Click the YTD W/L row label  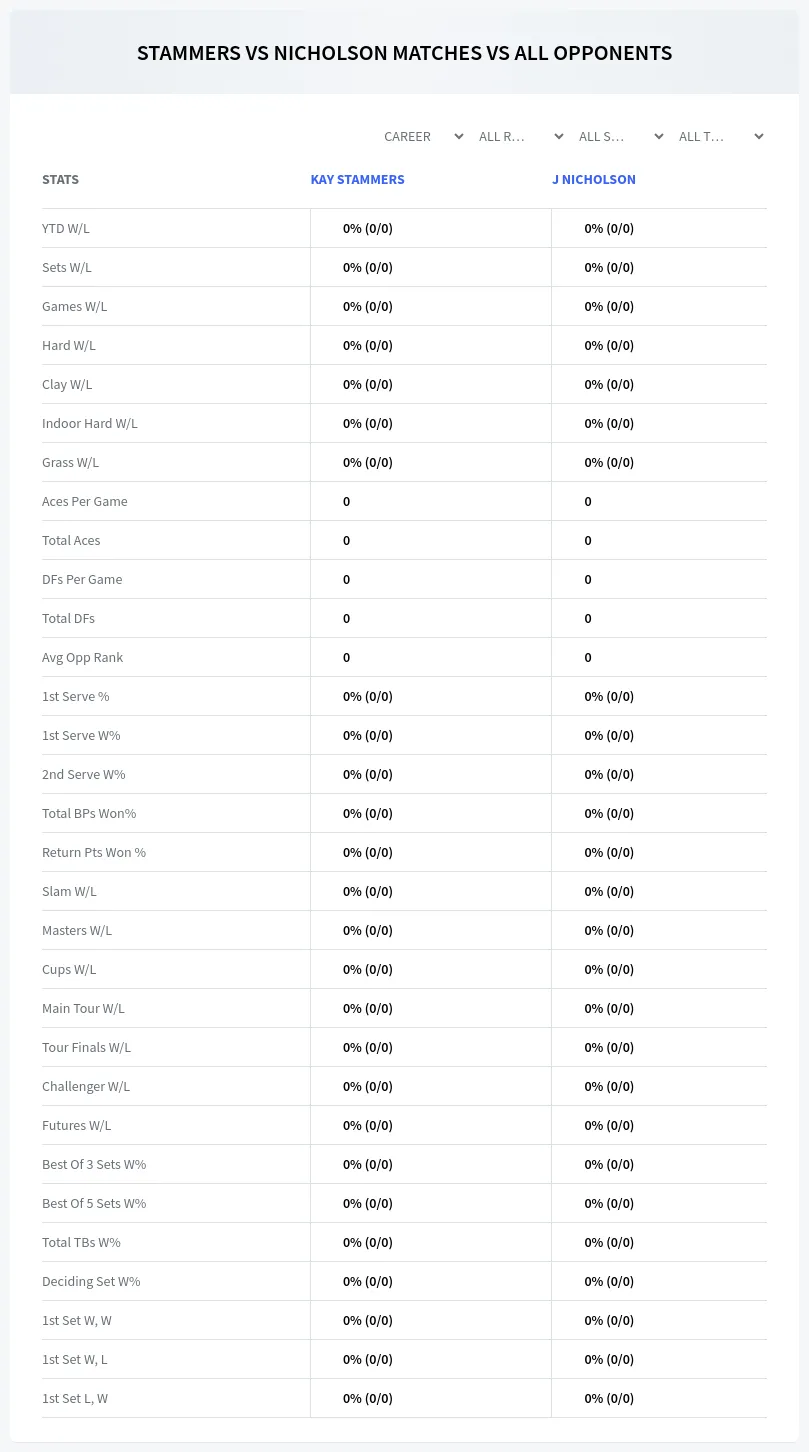(x=66, y=228)
